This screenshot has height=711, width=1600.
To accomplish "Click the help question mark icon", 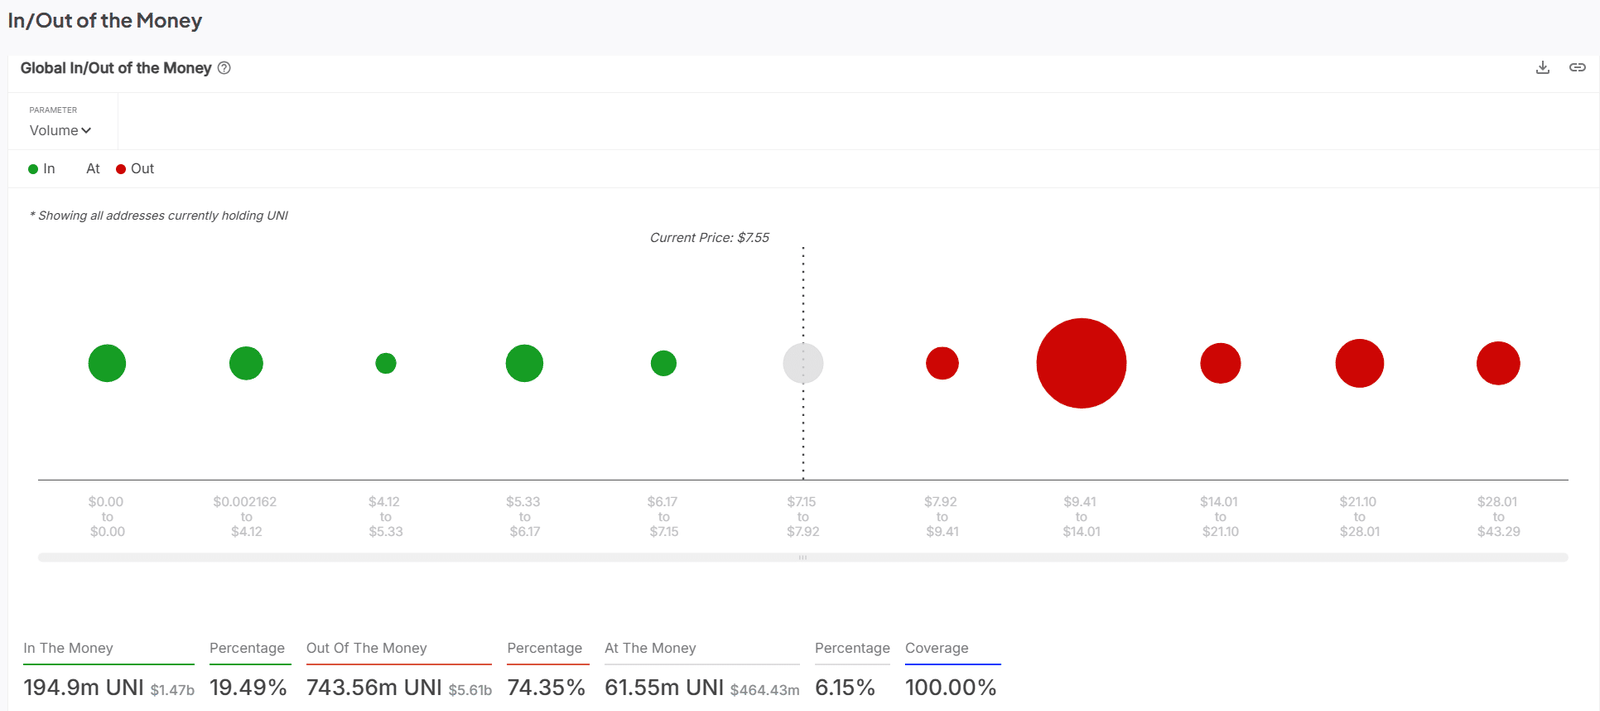I will (224, 68).
